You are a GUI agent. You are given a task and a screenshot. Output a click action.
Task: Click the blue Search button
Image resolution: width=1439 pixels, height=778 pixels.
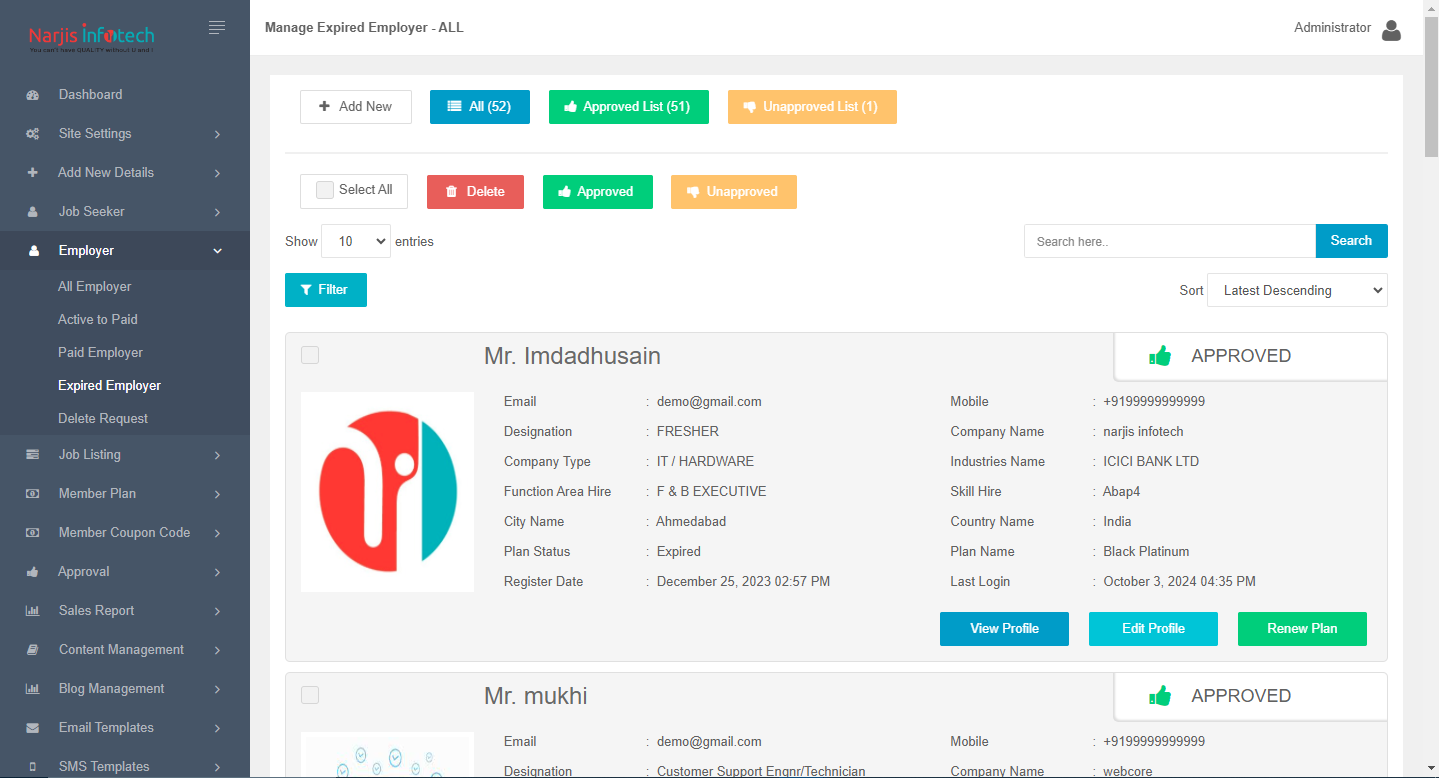tap(1352, 241)
